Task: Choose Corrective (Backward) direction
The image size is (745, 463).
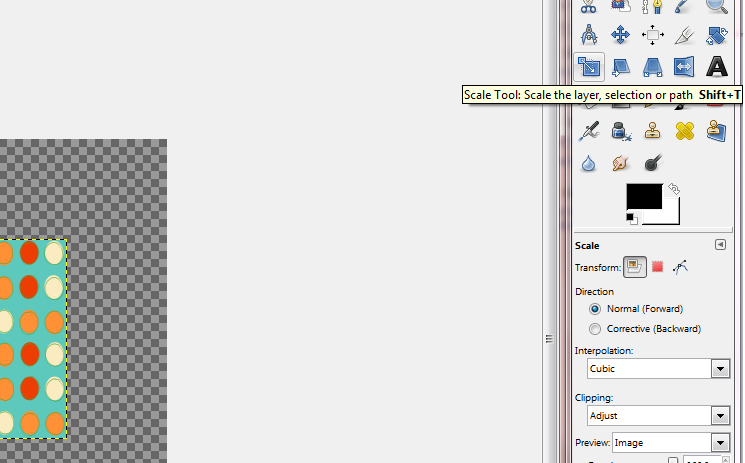Action: [594, 329]
